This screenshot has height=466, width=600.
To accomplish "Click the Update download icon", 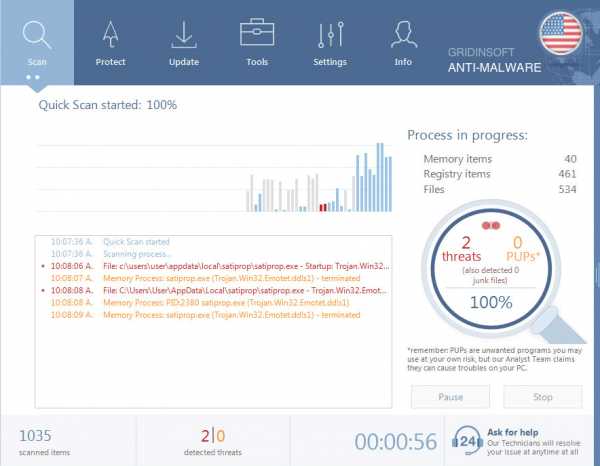I will (184, 34).
